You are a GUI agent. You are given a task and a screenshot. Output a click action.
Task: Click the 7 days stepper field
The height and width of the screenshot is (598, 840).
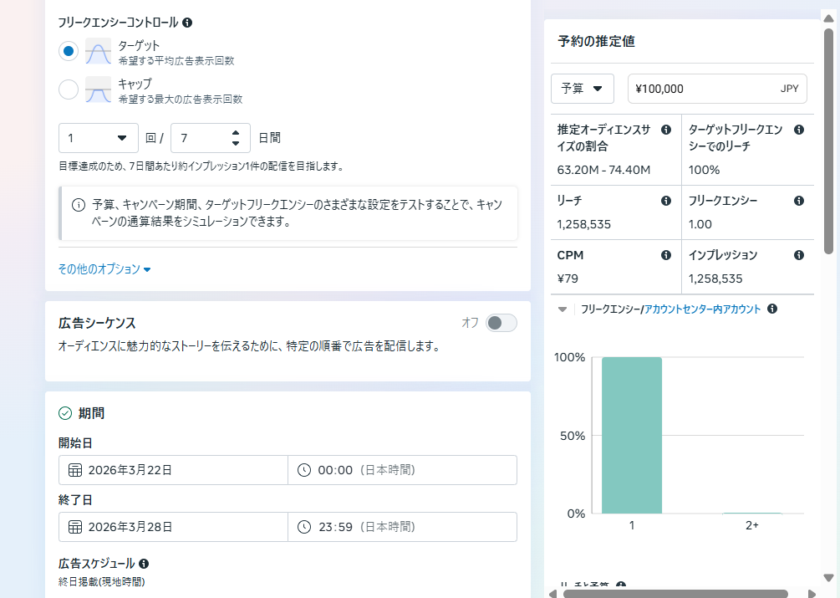point(205,137)
